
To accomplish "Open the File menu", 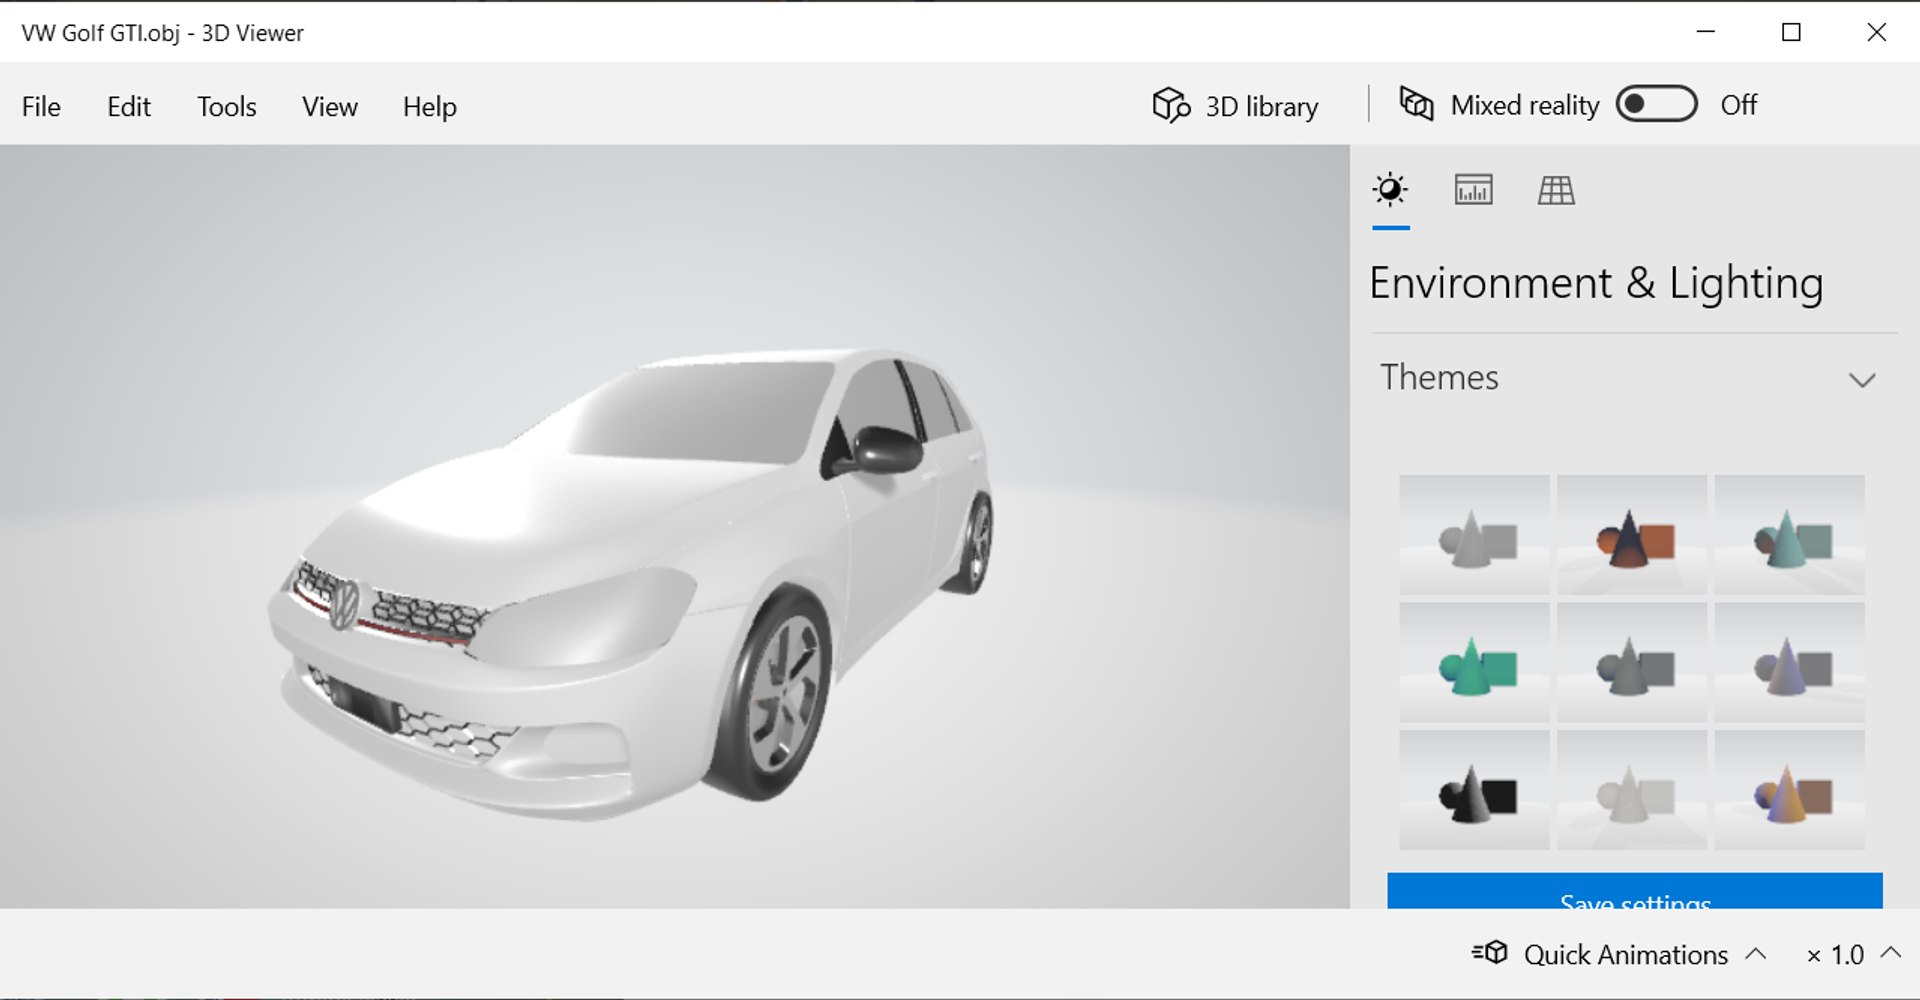I will click(x=41, y=106).
